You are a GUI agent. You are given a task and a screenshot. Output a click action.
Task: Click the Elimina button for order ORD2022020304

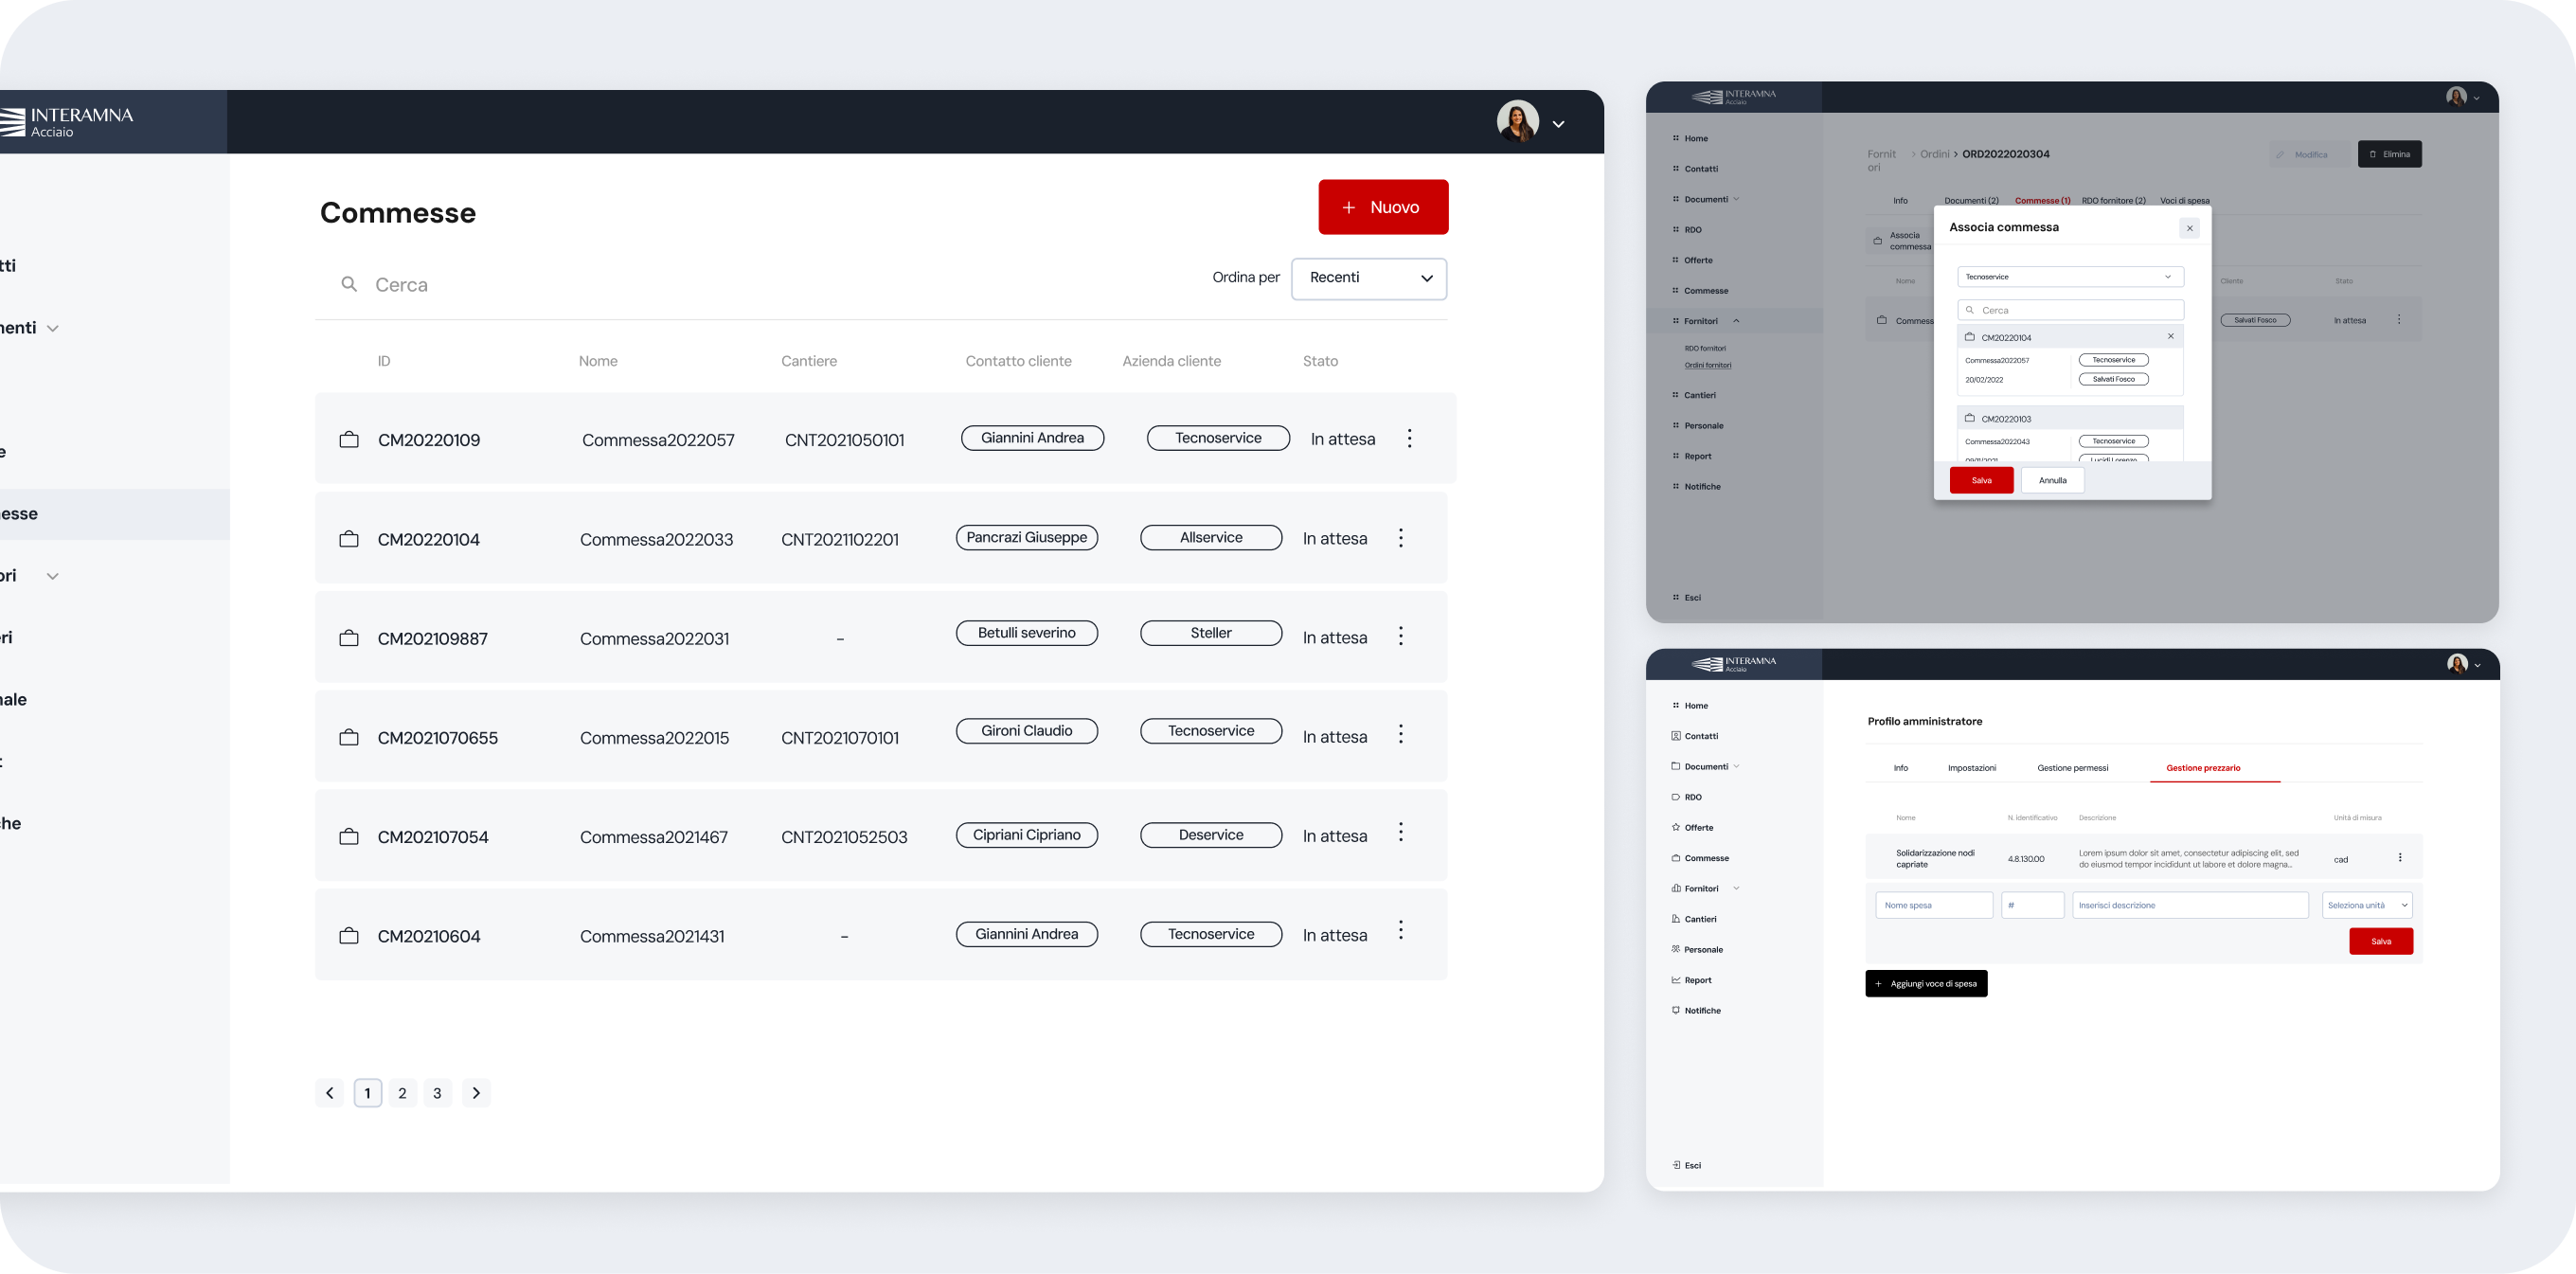point(2389,154)
